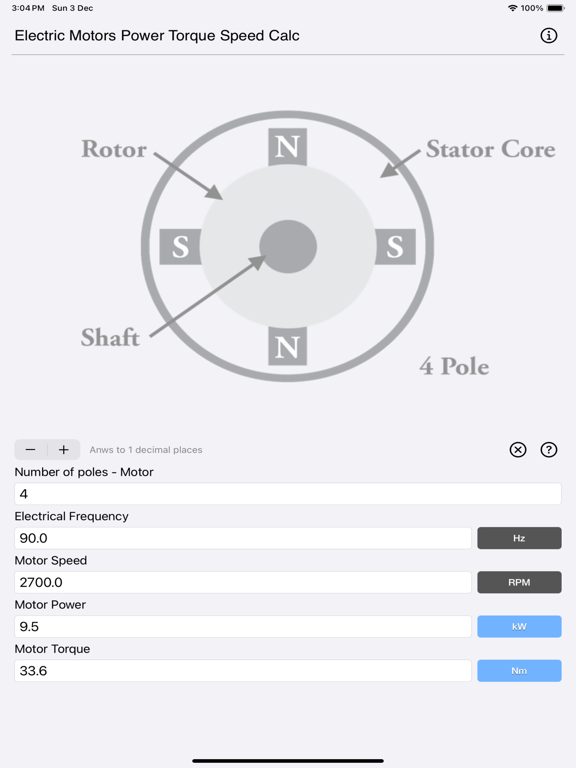Viewport: 576px width, 768px height.
Task: Open the info icon in the header
Action: (549, 35)
